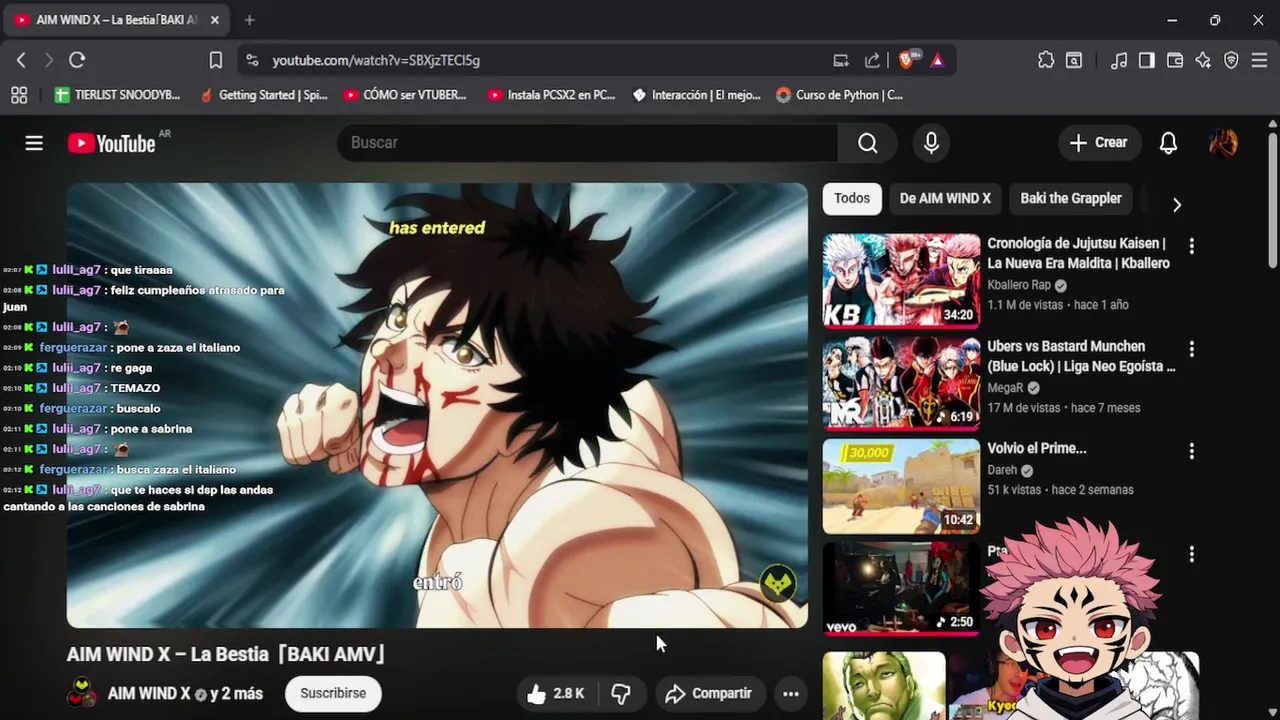Select the De AIM WIND X chip
Image resolution: width=1280 pixels, height=720 pixels.
click(945, 198)
